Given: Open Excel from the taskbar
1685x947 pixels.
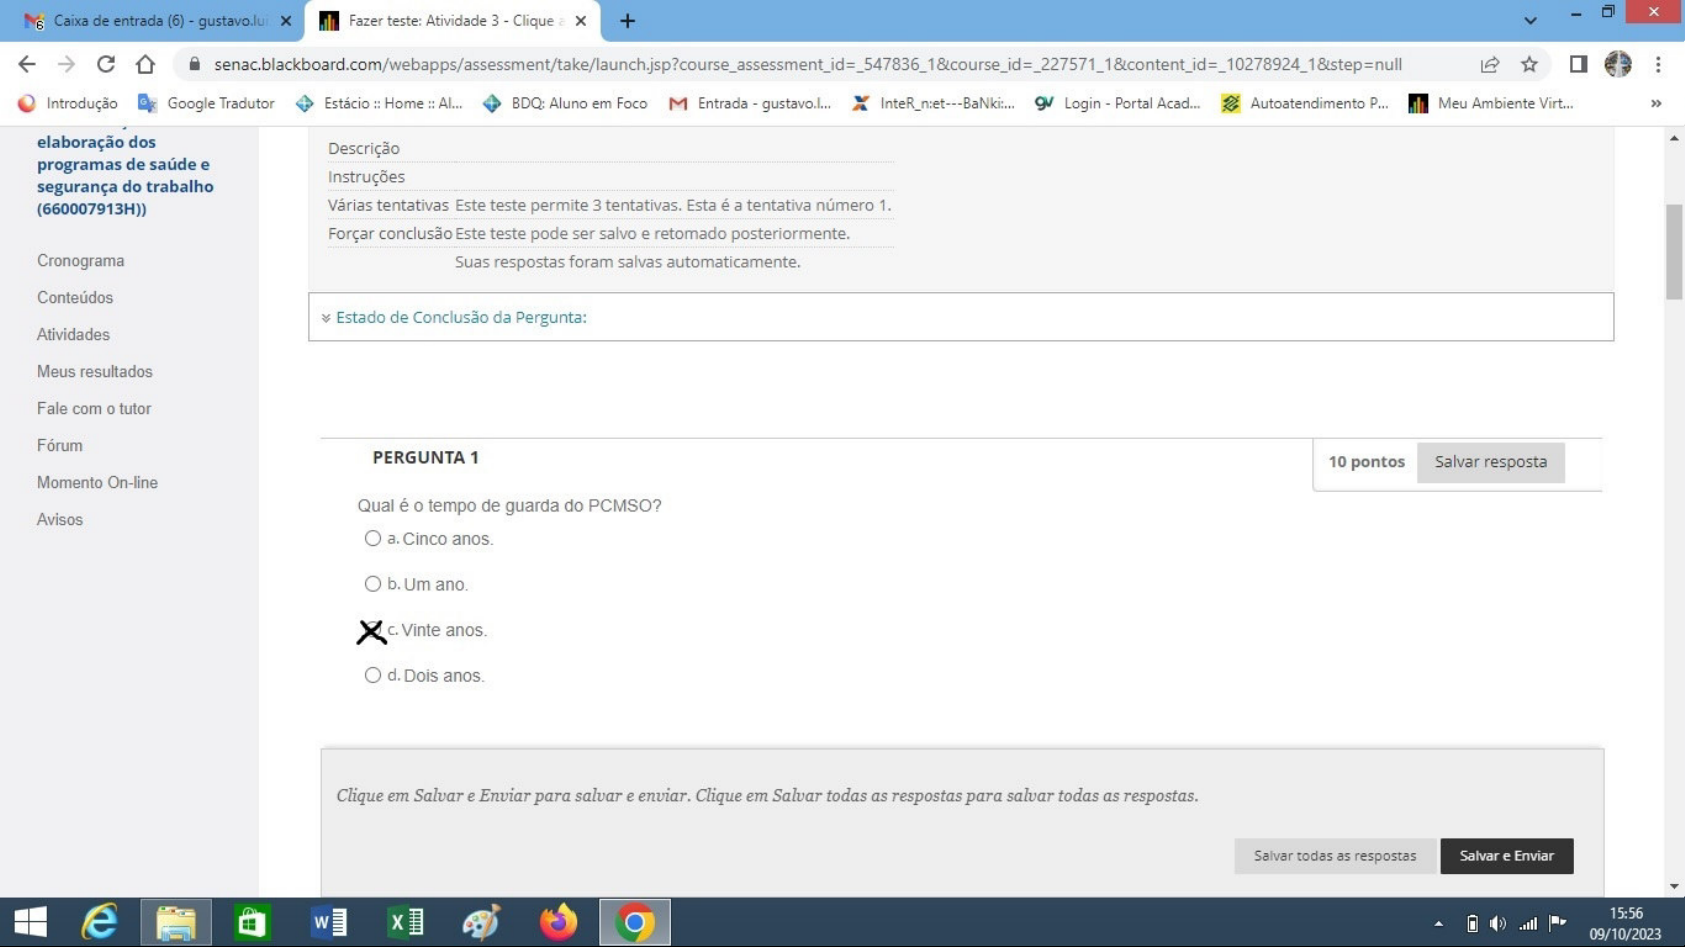Looking at the screenshot, I should click(x=405, y=921).
